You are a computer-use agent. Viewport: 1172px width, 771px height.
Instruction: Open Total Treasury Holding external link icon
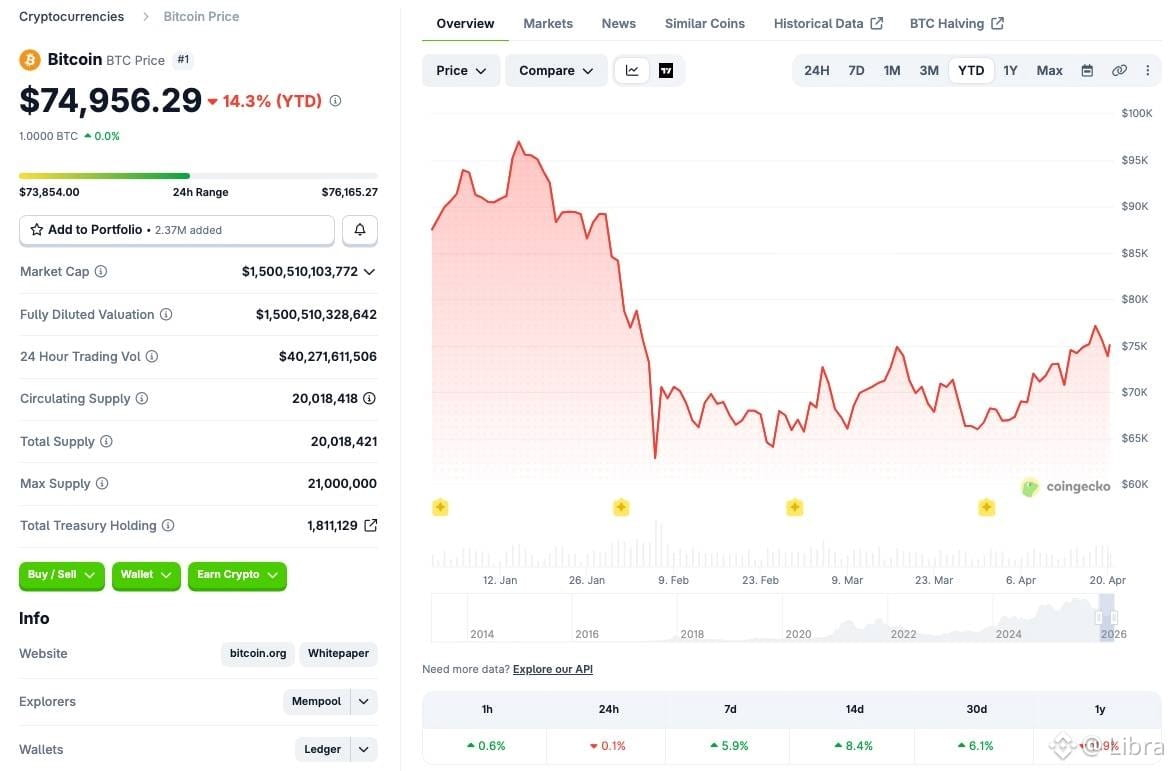371,526
